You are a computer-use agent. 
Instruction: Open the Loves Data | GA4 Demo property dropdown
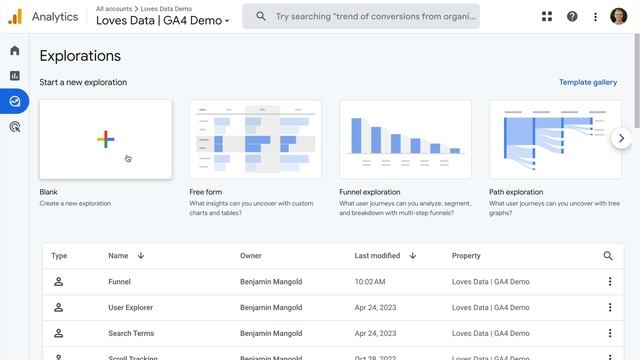coord(162,20)
